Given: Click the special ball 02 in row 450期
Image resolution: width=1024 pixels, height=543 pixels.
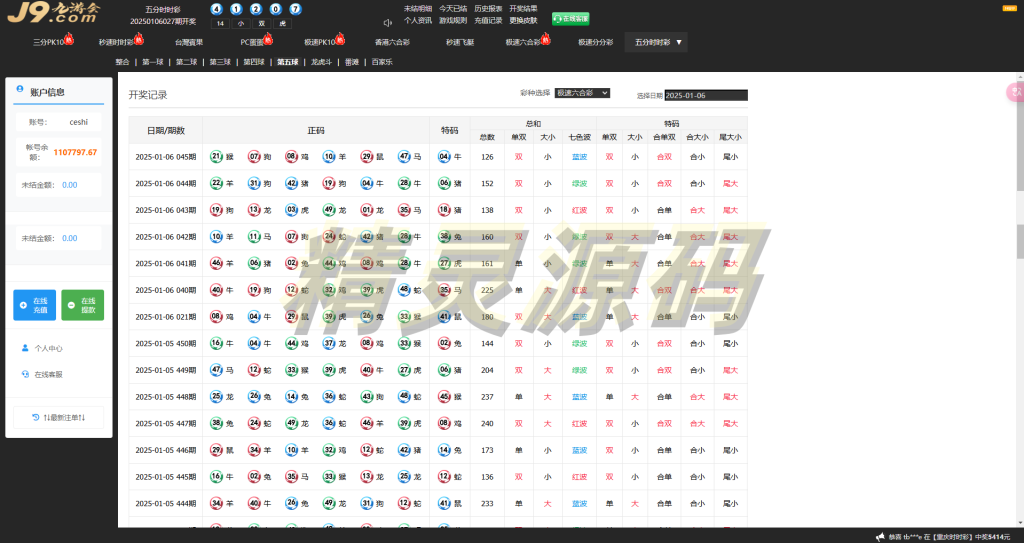Looking at the screenshot, I should (x=444, y=344).
